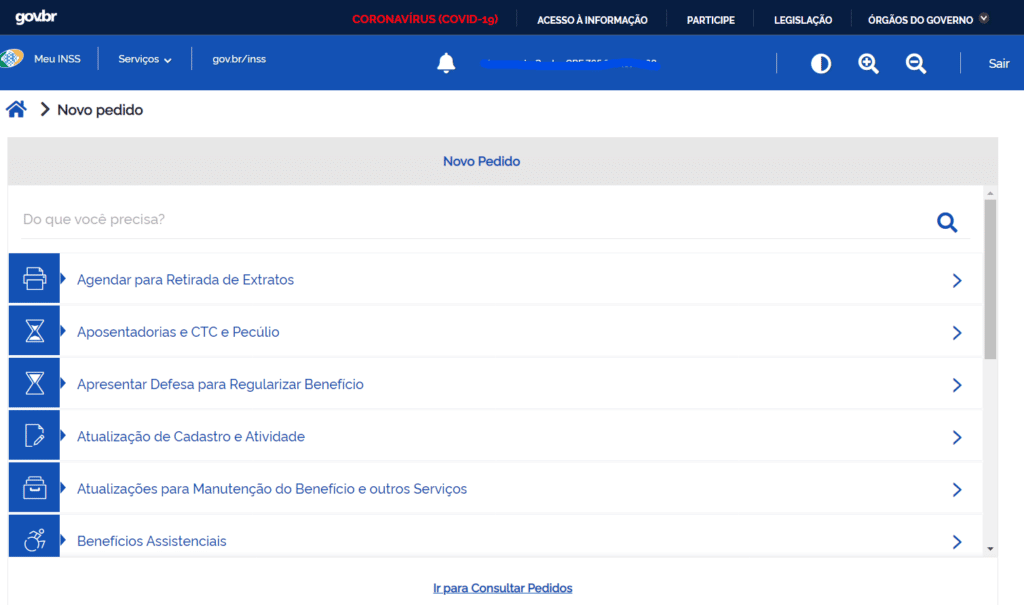Open the Serviços dropdown menu
1024x605 pixels.
(145, 60)
